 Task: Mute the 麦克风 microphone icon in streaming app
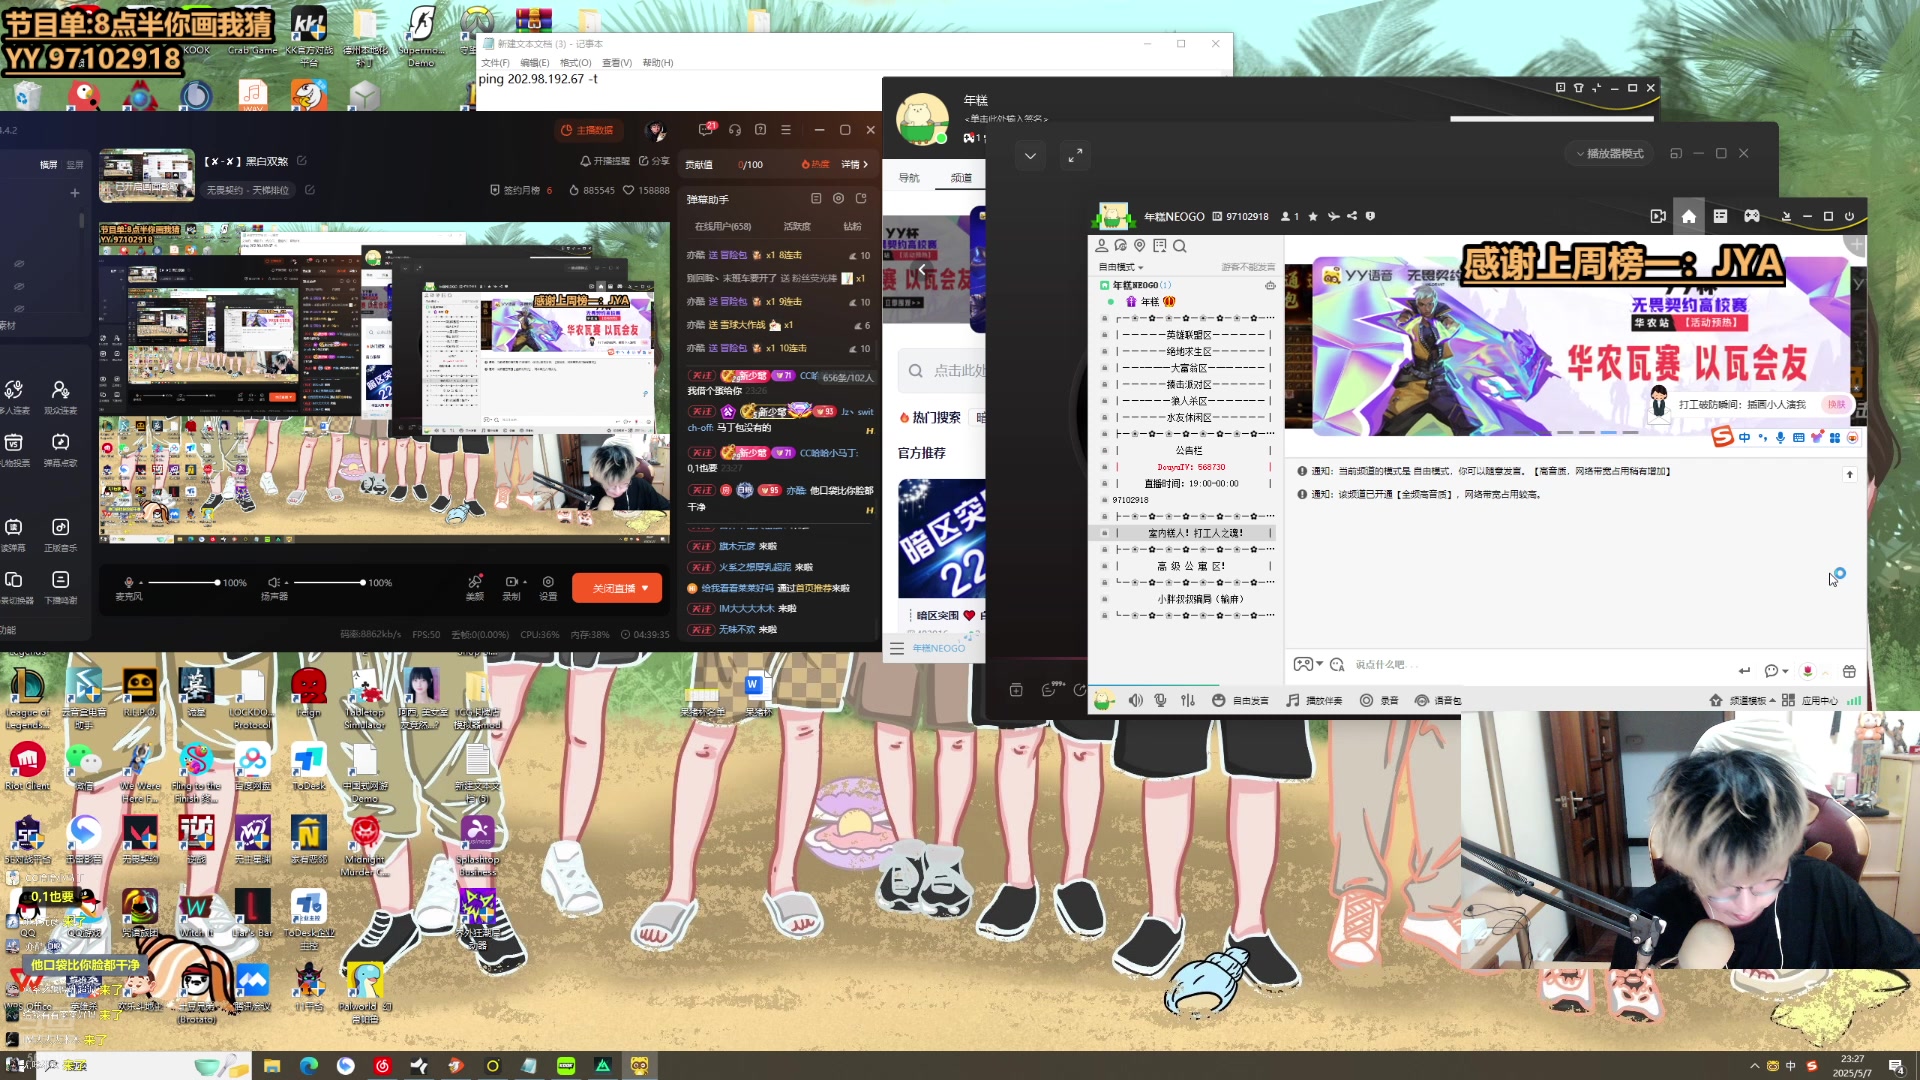pos(128,582)
